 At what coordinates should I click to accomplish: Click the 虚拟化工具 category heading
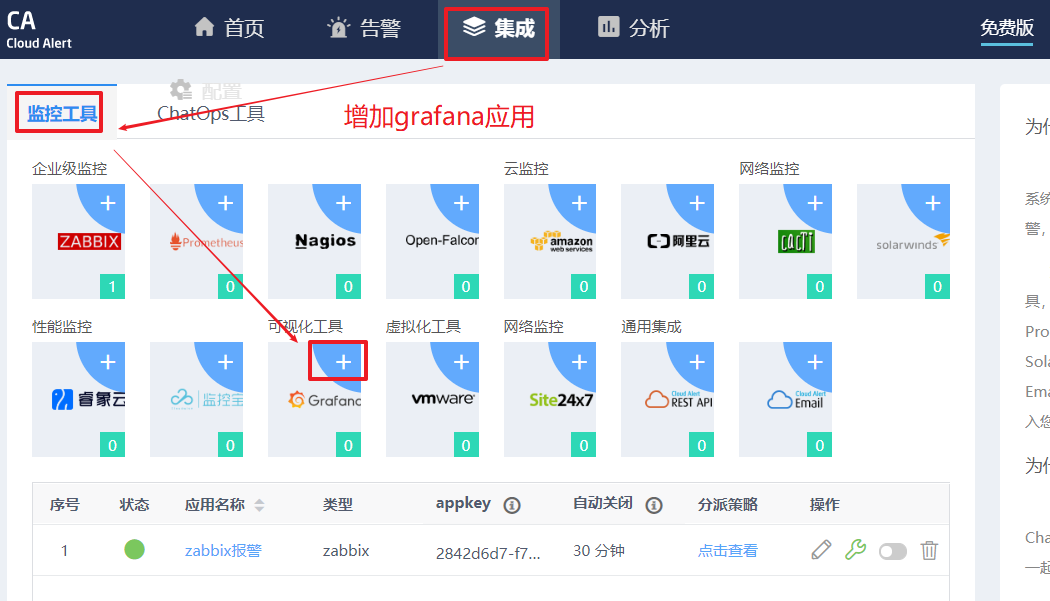click(x=423, y=327)
